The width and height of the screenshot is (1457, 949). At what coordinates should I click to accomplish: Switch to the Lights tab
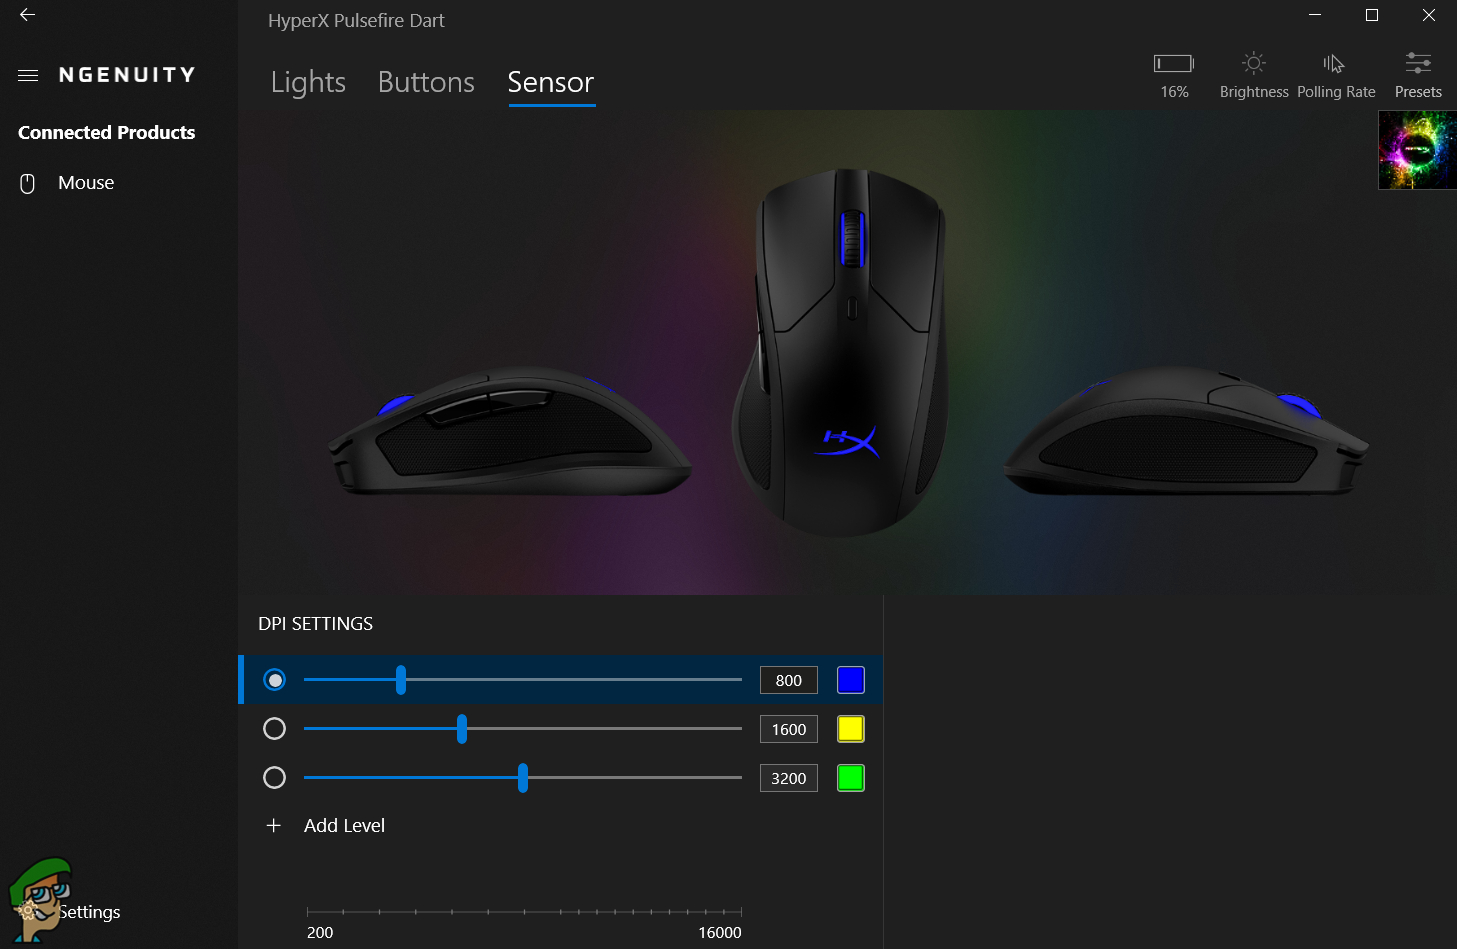(x=308, y=82)
